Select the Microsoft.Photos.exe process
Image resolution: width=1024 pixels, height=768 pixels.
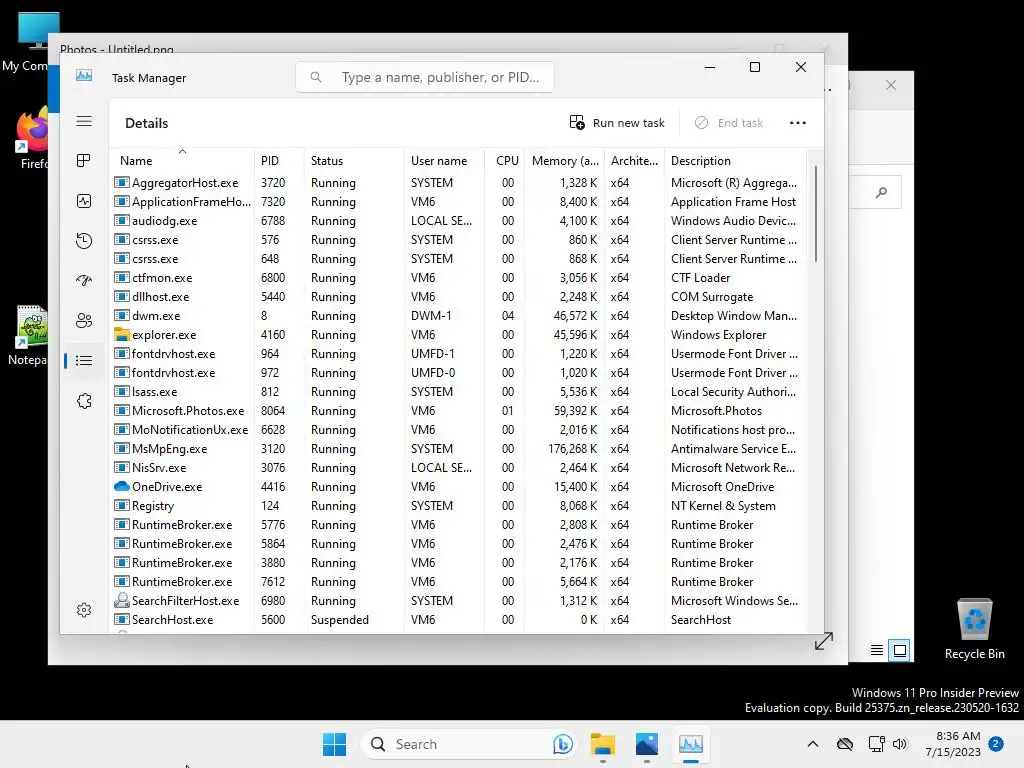[457, 411]
